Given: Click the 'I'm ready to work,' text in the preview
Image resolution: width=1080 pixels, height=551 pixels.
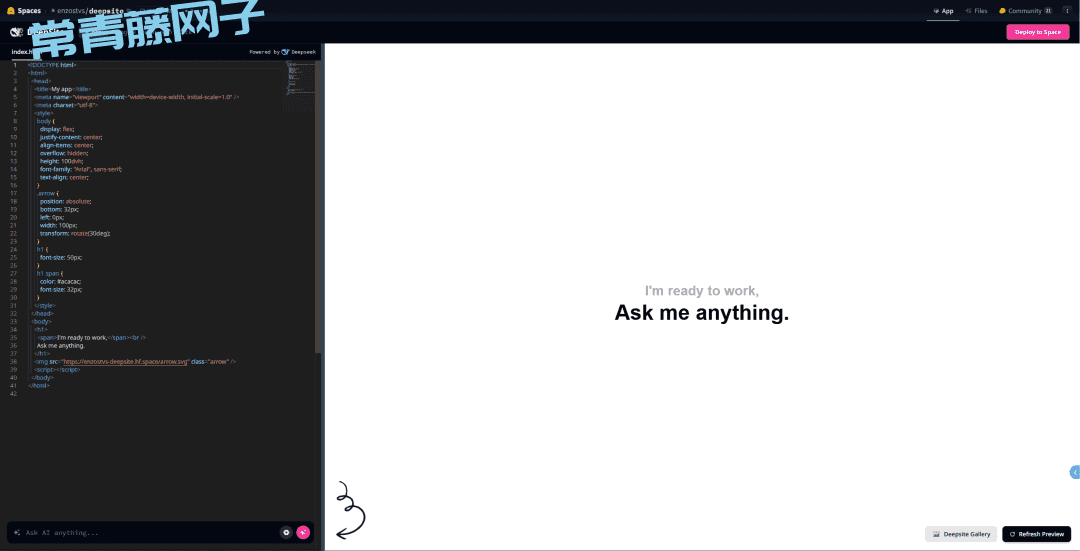Looking at the screenshot, I should point(702,291).
